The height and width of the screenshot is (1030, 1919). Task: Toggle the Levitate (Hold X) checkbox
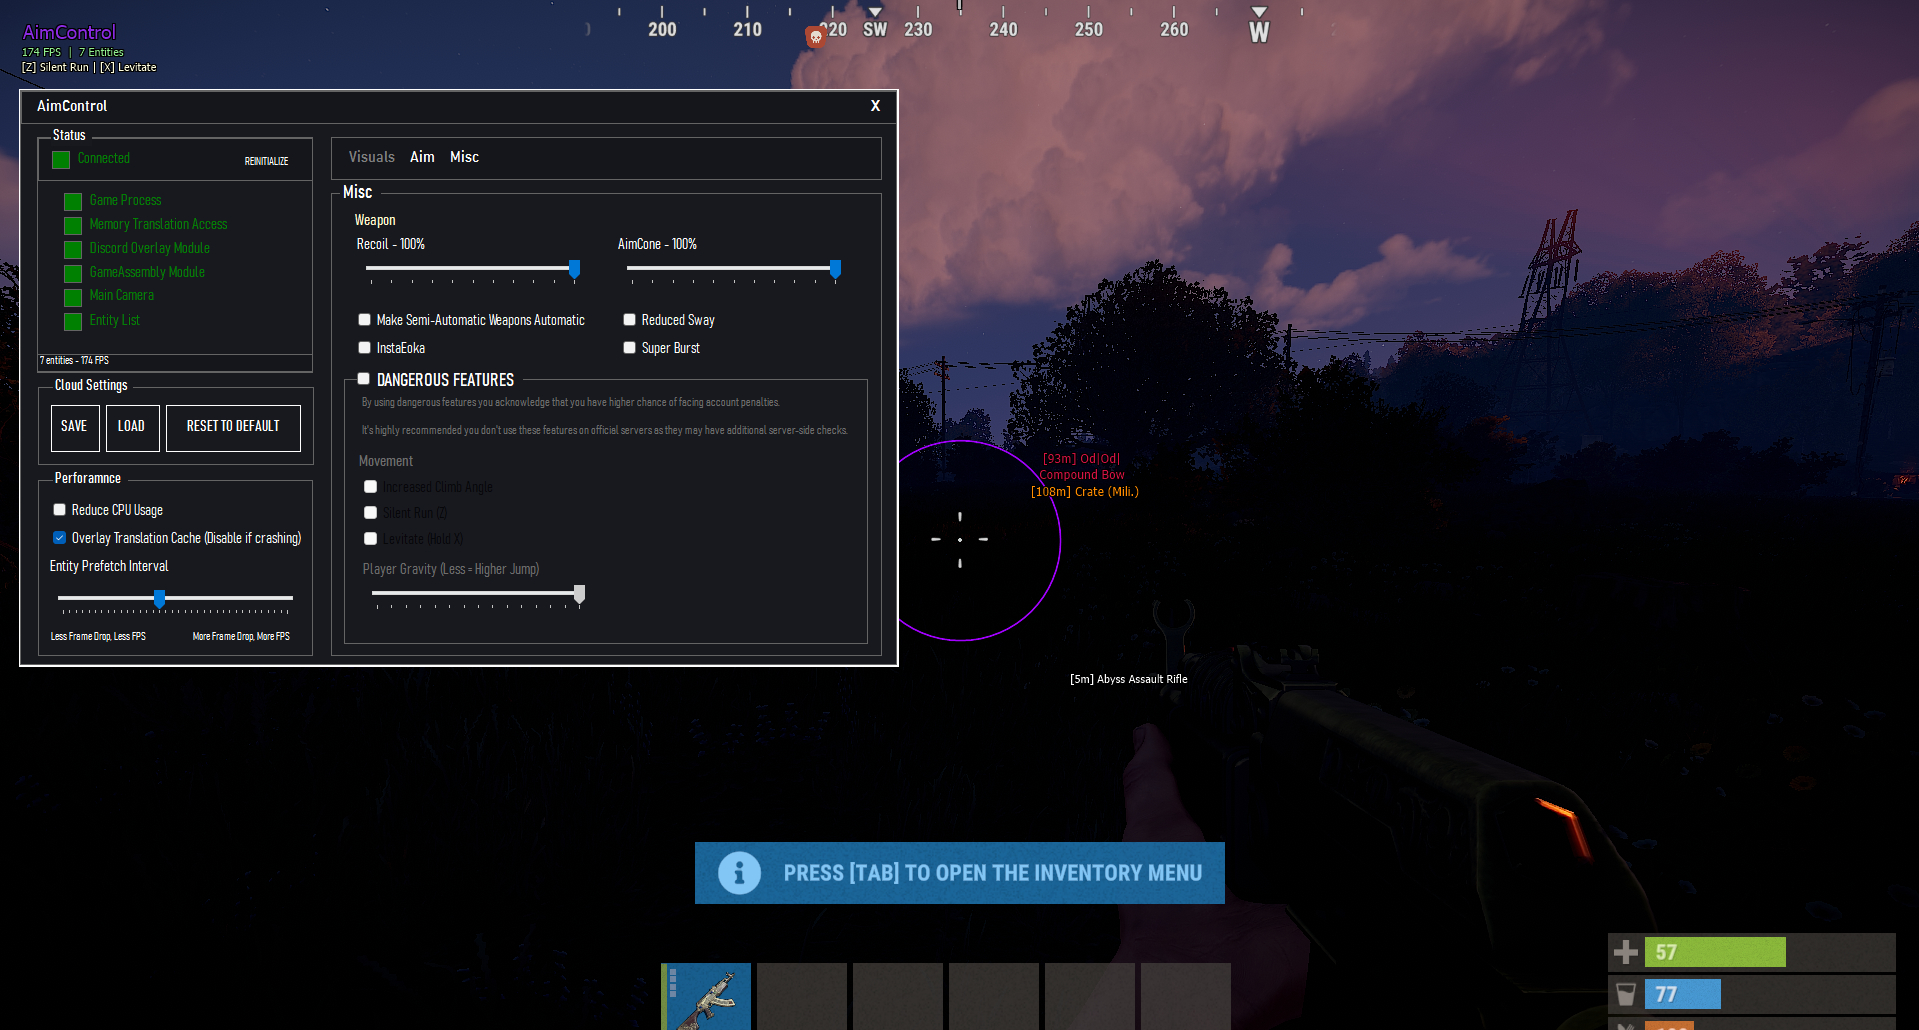point(370,539)
